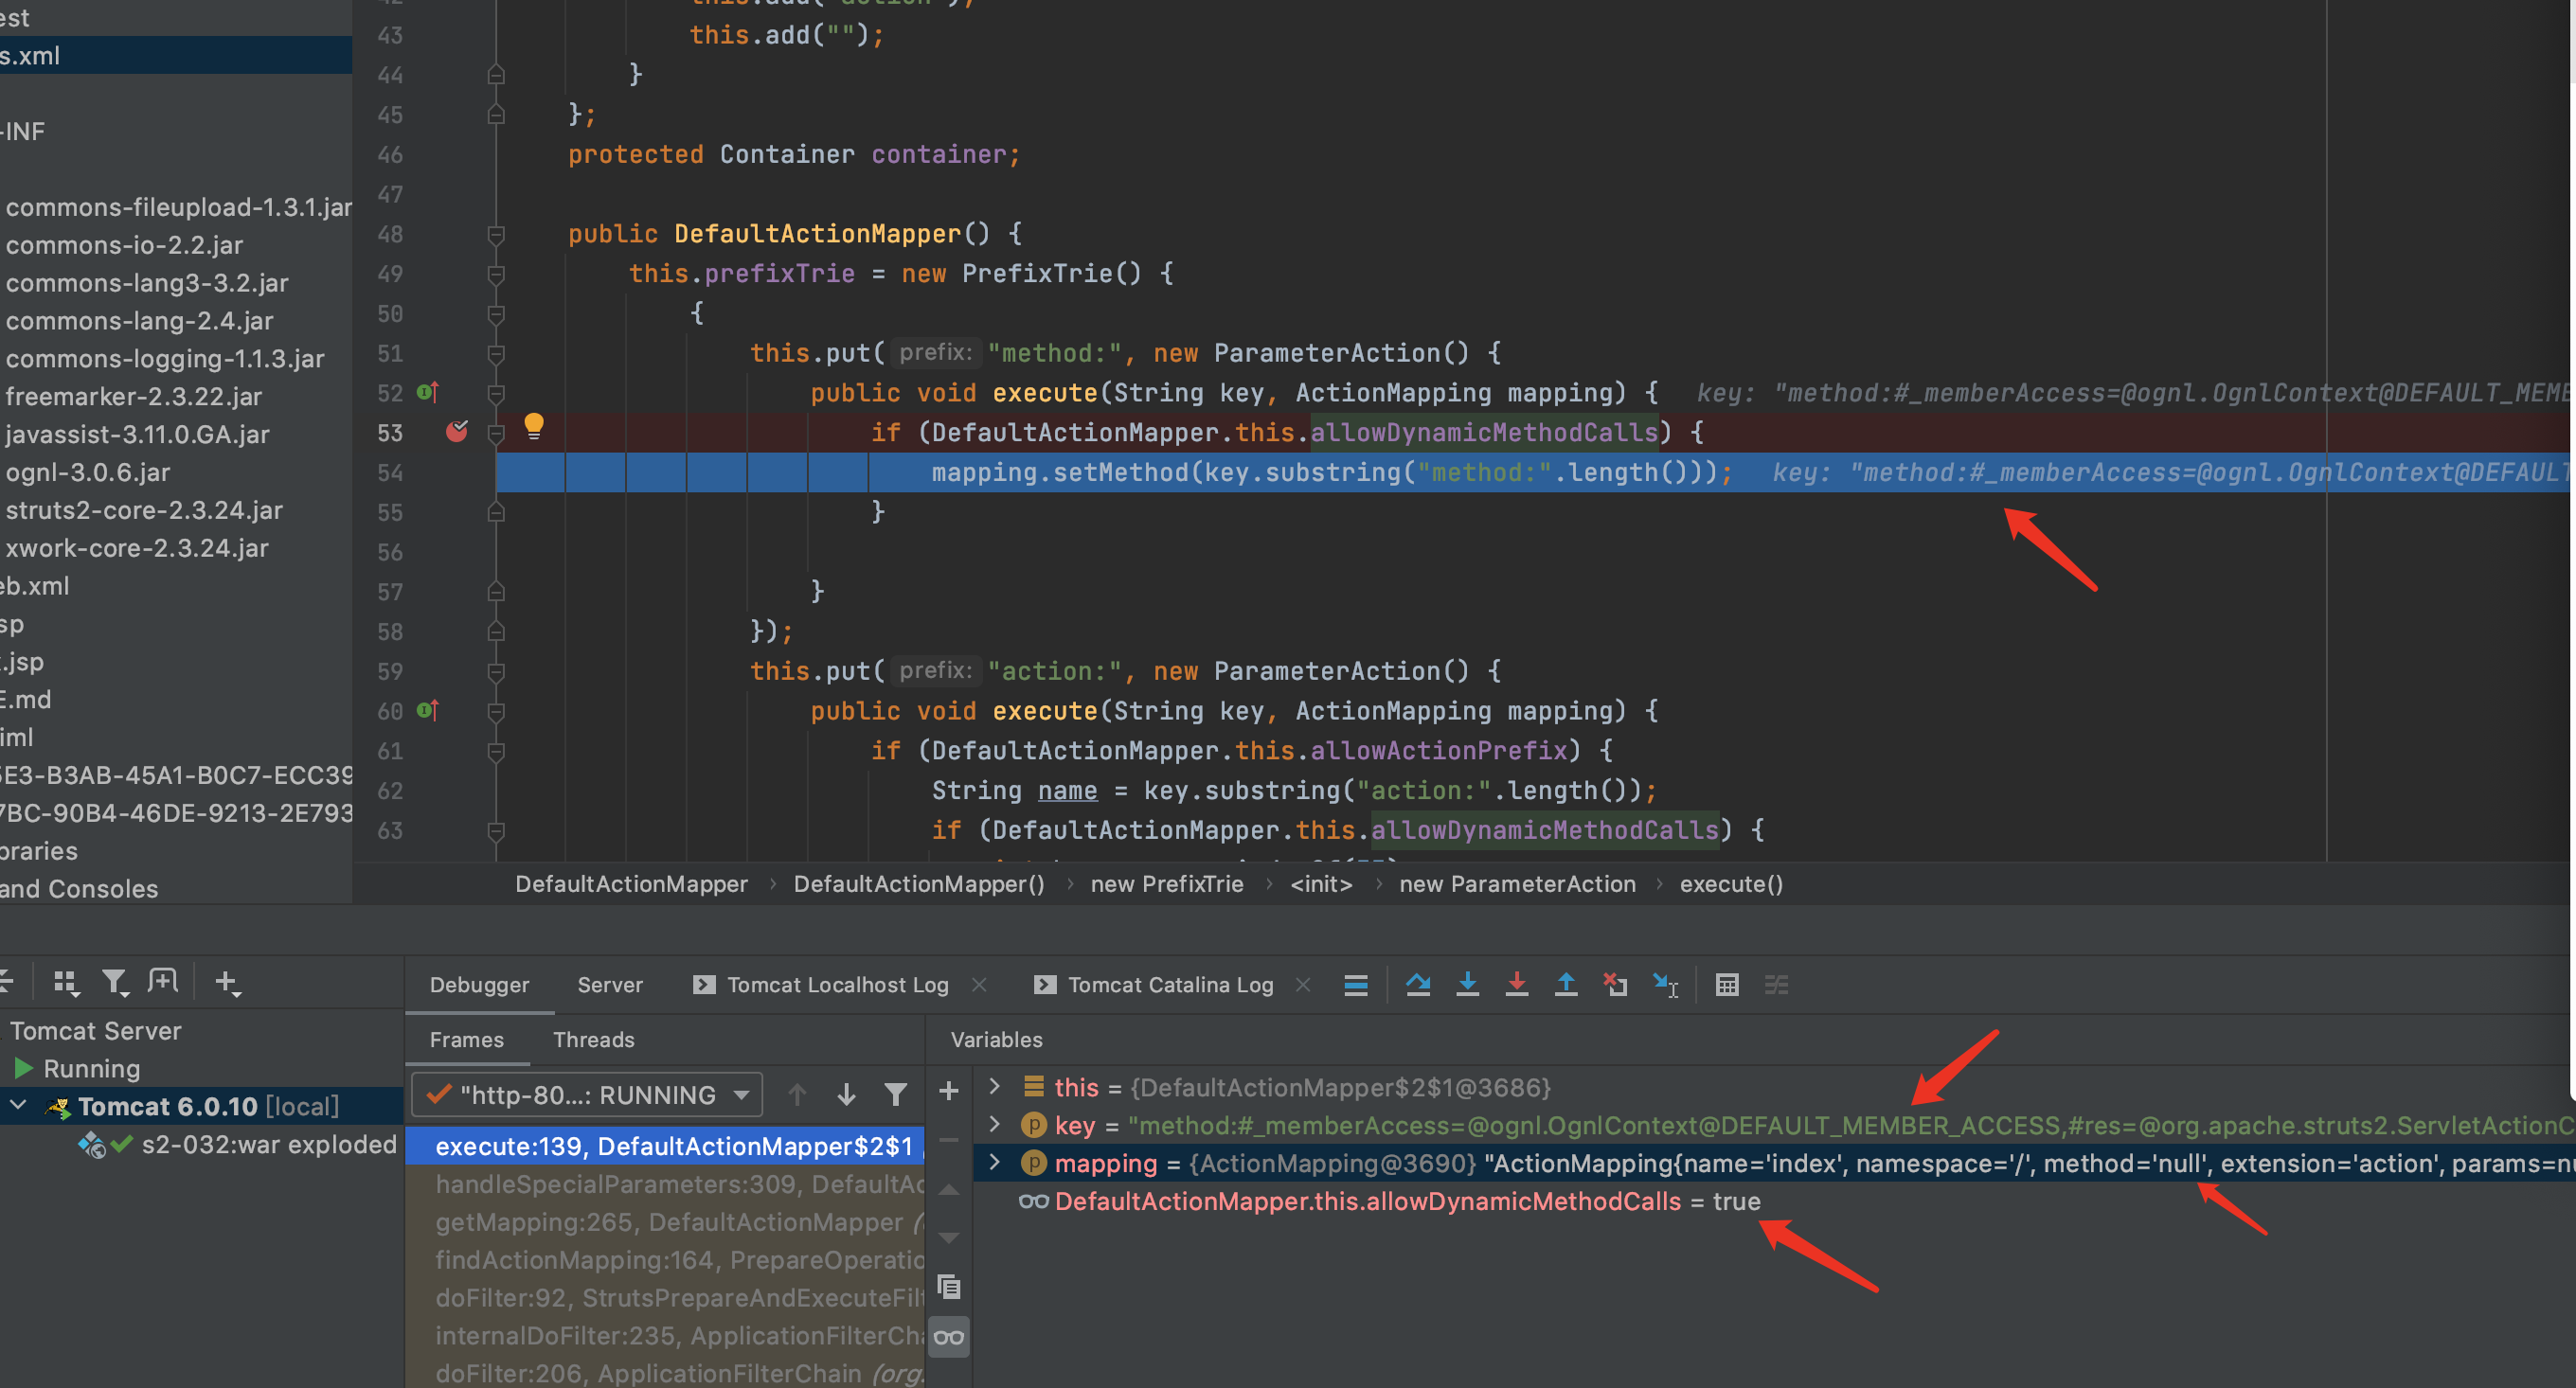Fold the code block at line 51
Viewport: 2576px width, 1388px height.
(496, 353)
